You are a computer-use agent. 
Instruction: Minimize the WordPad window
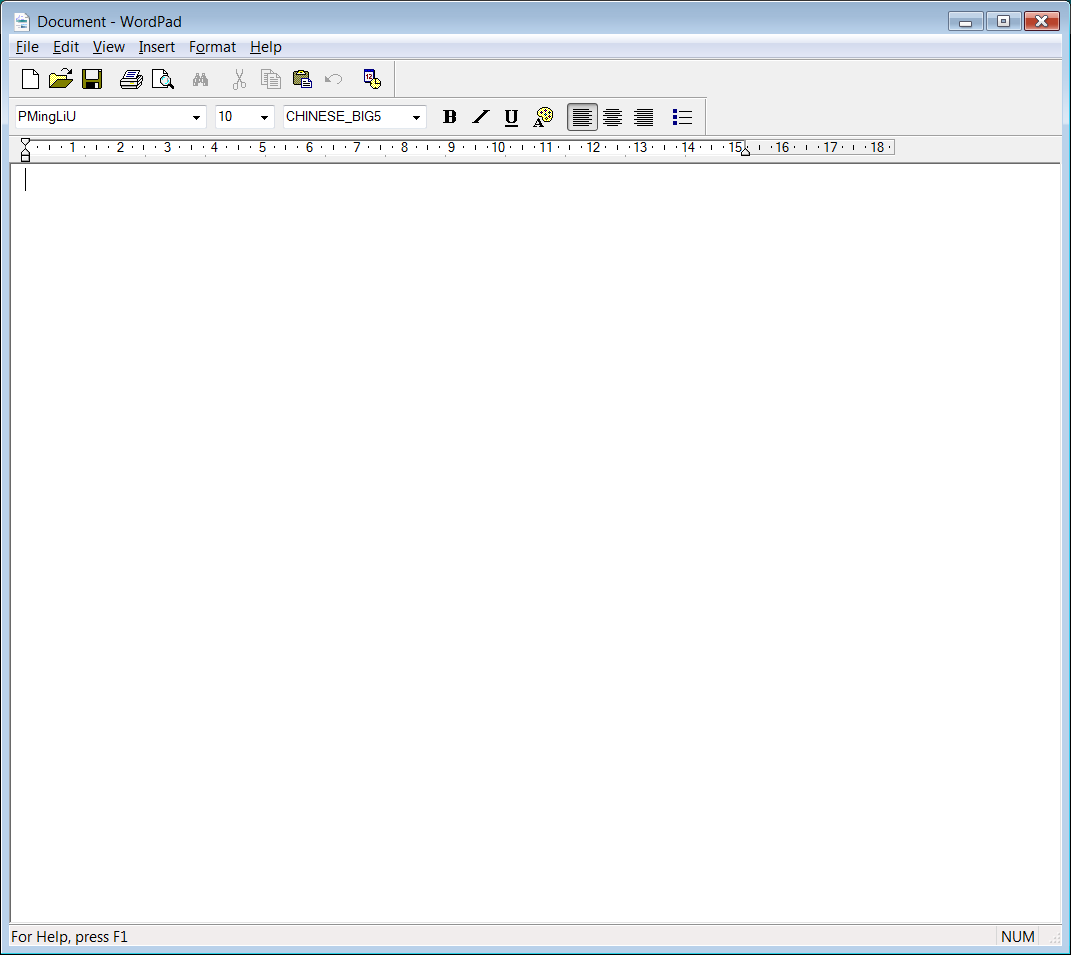click(965, 22)
